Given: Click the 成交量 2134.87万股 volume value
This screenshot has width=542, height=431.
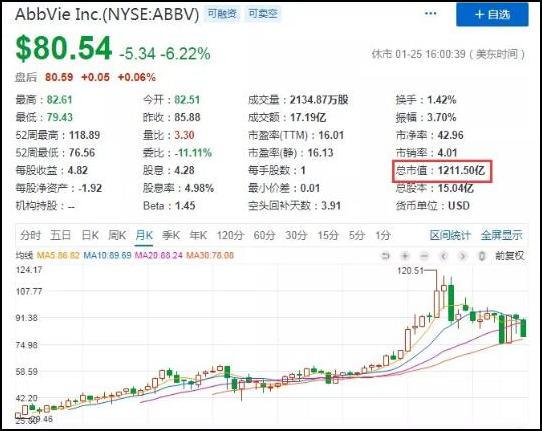Looking at the screenshot, I should (319, 100).
